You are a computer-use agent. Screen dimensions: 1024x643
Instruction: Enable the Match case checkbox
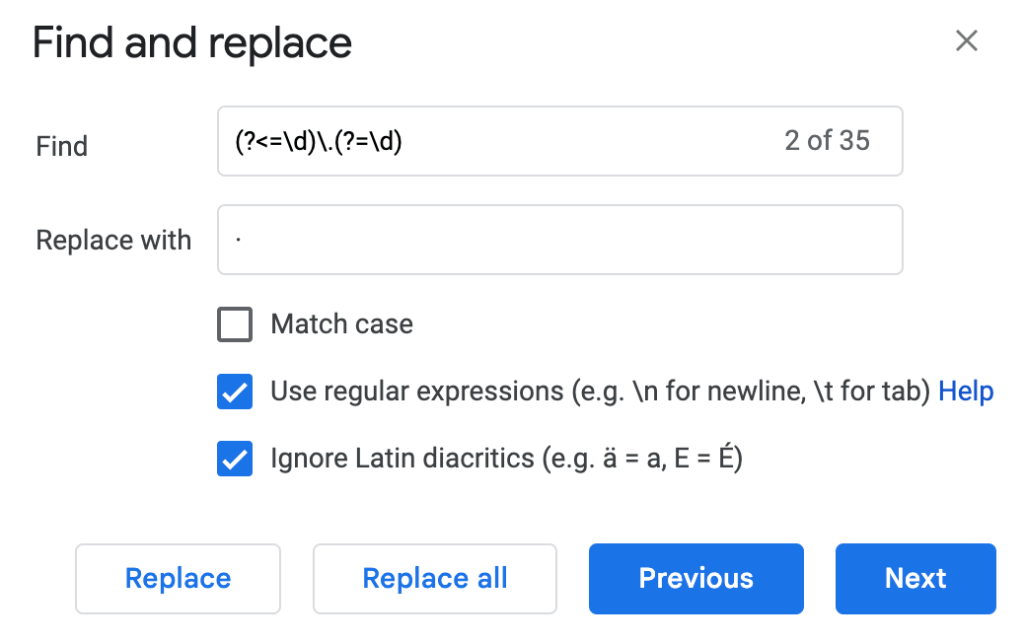tap(235, 325)
